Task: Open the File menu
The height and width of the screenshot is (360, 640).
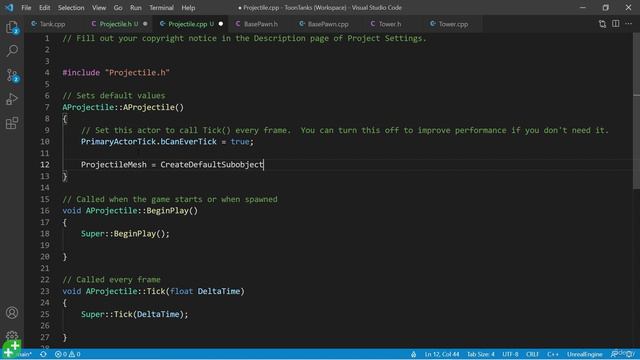Action: coord(26,8)
